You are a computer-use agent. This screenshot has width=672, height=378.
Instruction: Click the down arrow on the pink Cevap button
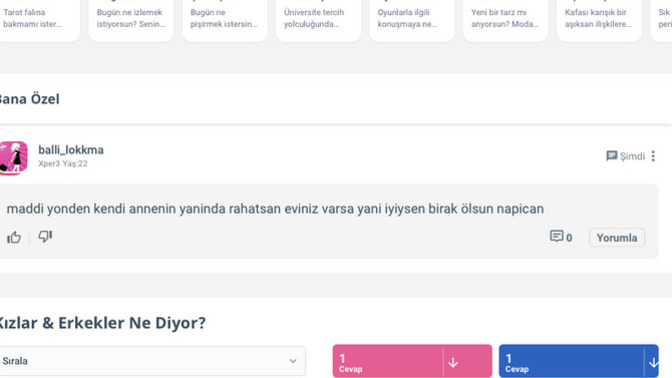tap(453, 363)
